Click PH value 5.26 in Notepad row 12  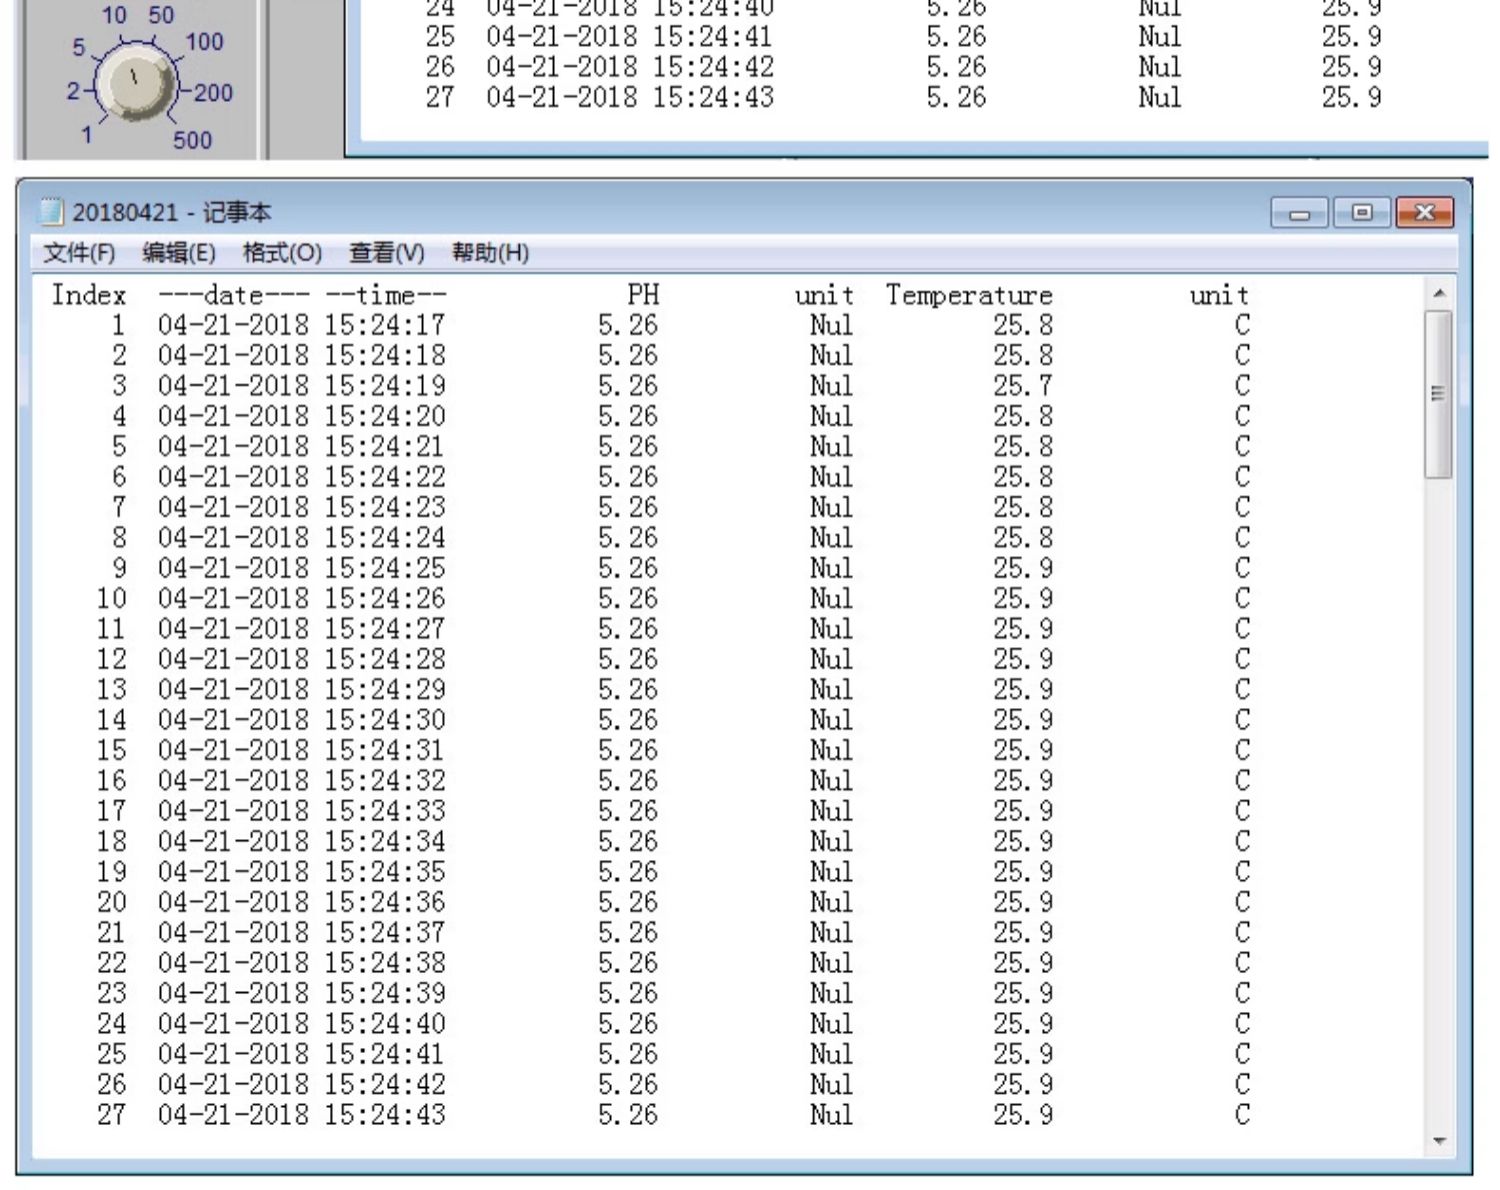(x=628, y=659)
